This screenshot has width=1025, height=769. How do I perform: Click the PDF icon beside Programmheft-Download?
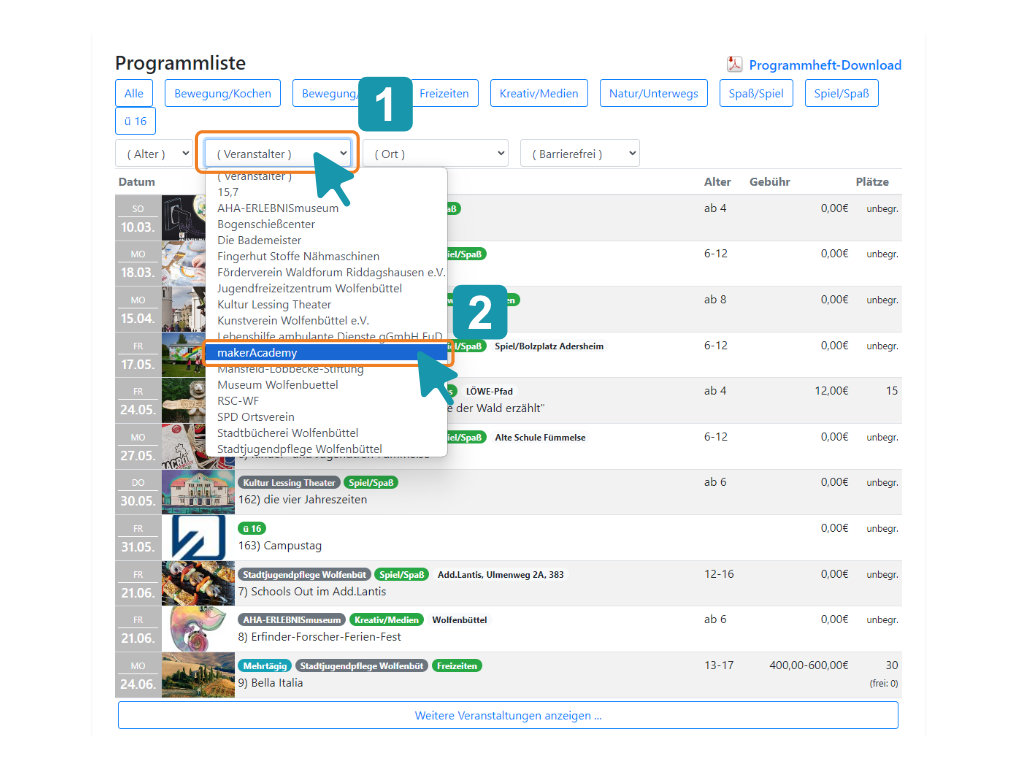pyautogui.click(x=734, y=64)
